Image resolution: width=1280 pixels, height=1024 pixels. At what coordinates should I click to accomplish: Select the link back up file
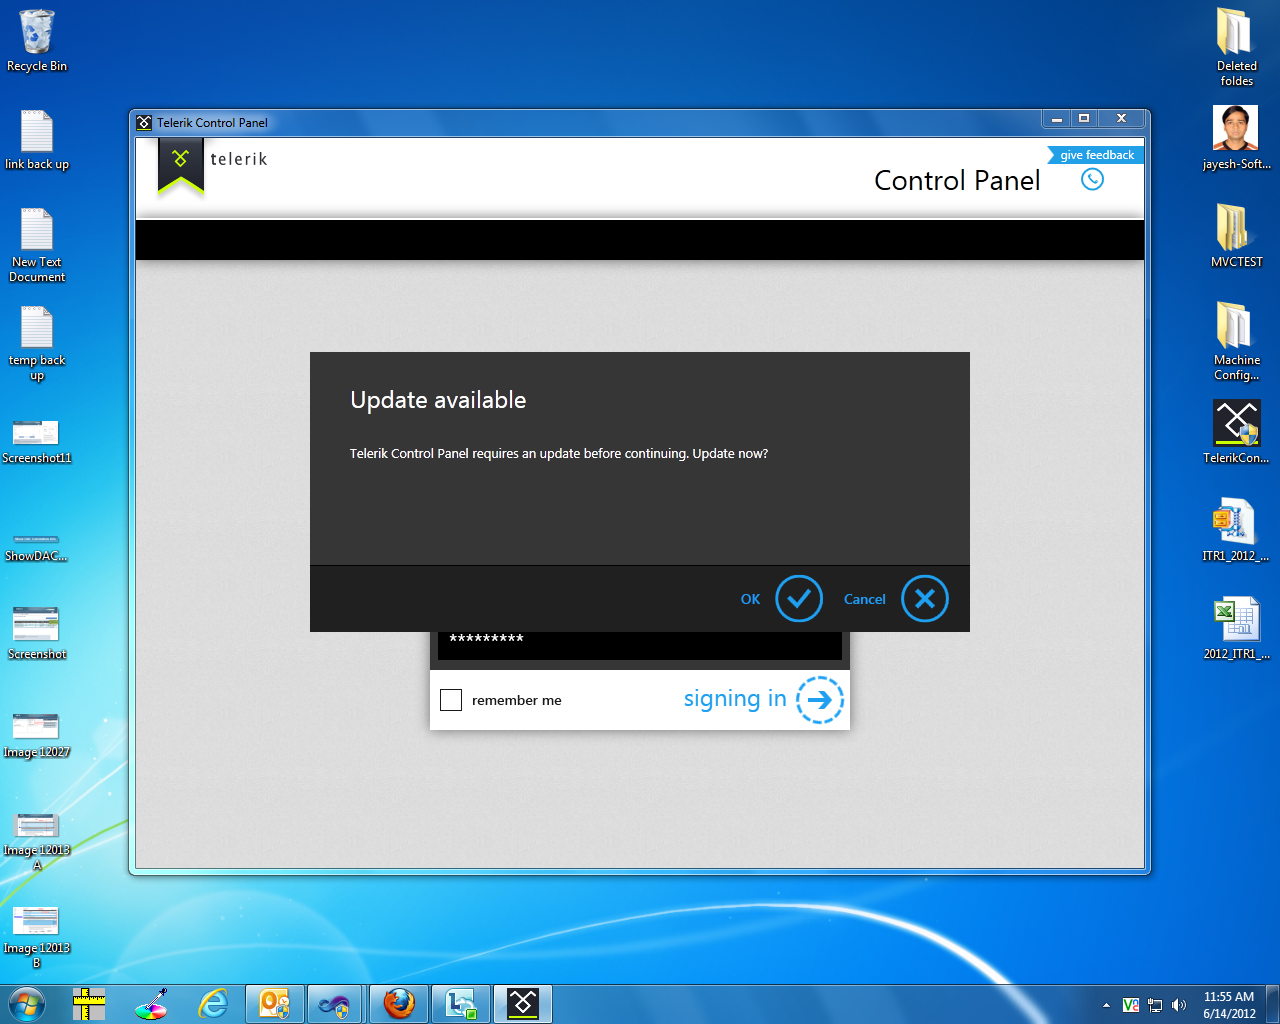point(37,140)
